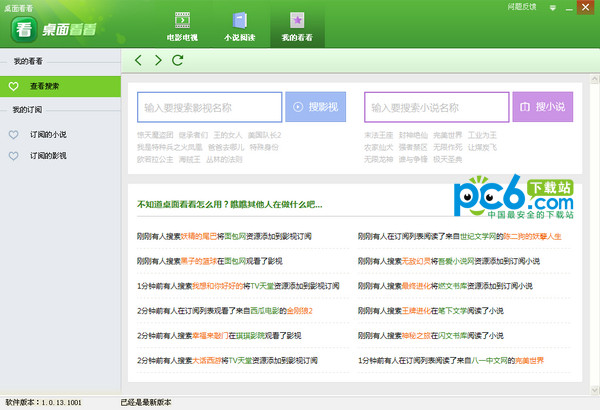Click the 已经是最新版本 status text
Image resolution: width=600 pixels, height=410 pixels.
point(146,402)
